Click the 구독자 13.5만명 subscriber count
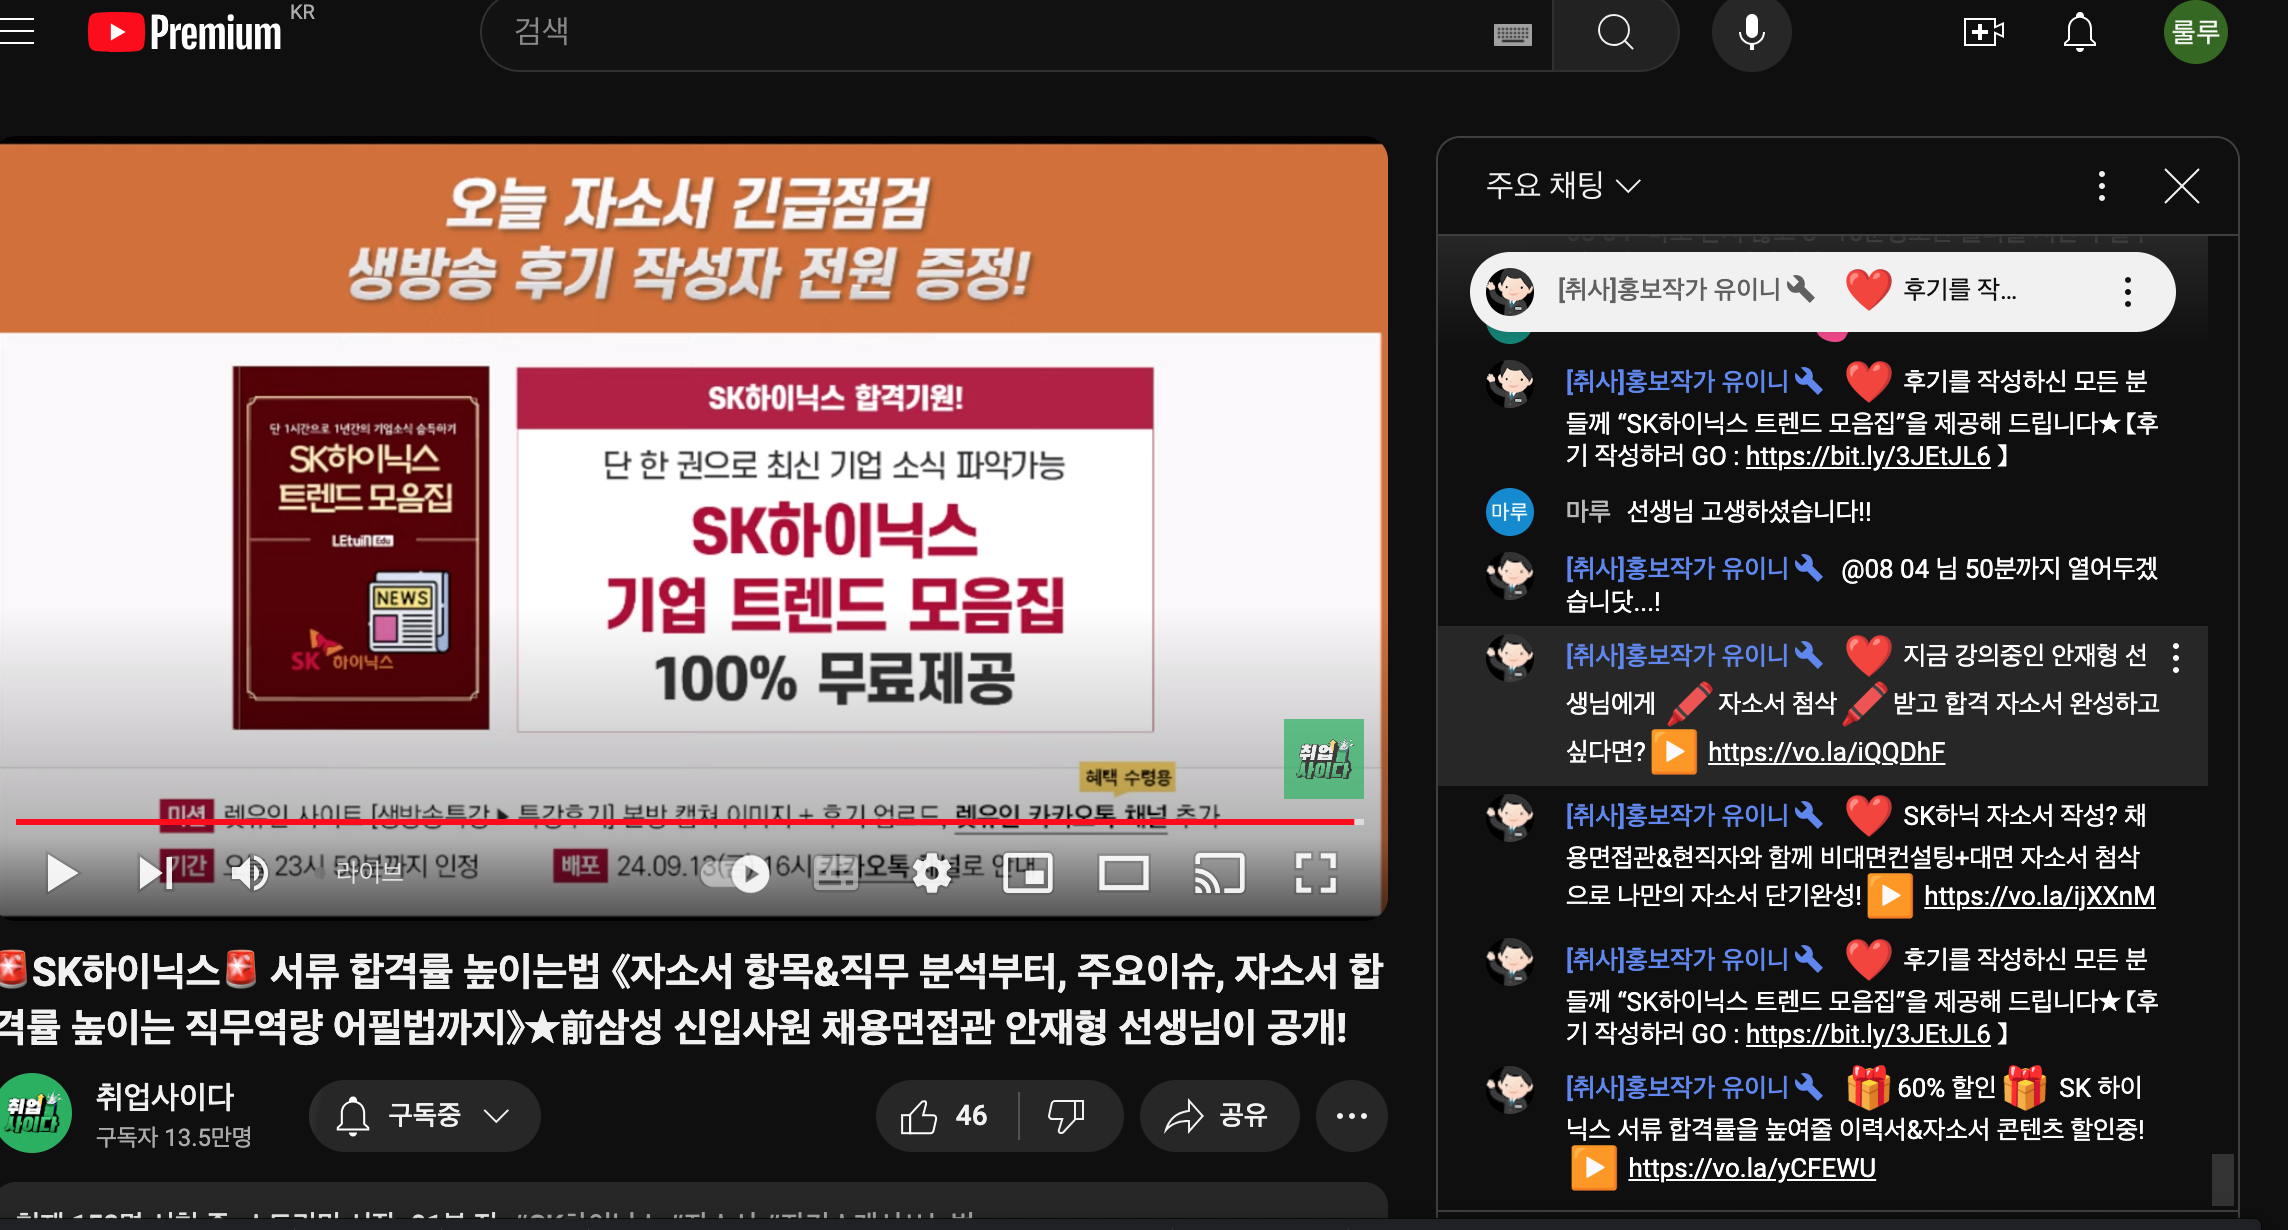The image size is (2288, 1230). [174, 1137]
